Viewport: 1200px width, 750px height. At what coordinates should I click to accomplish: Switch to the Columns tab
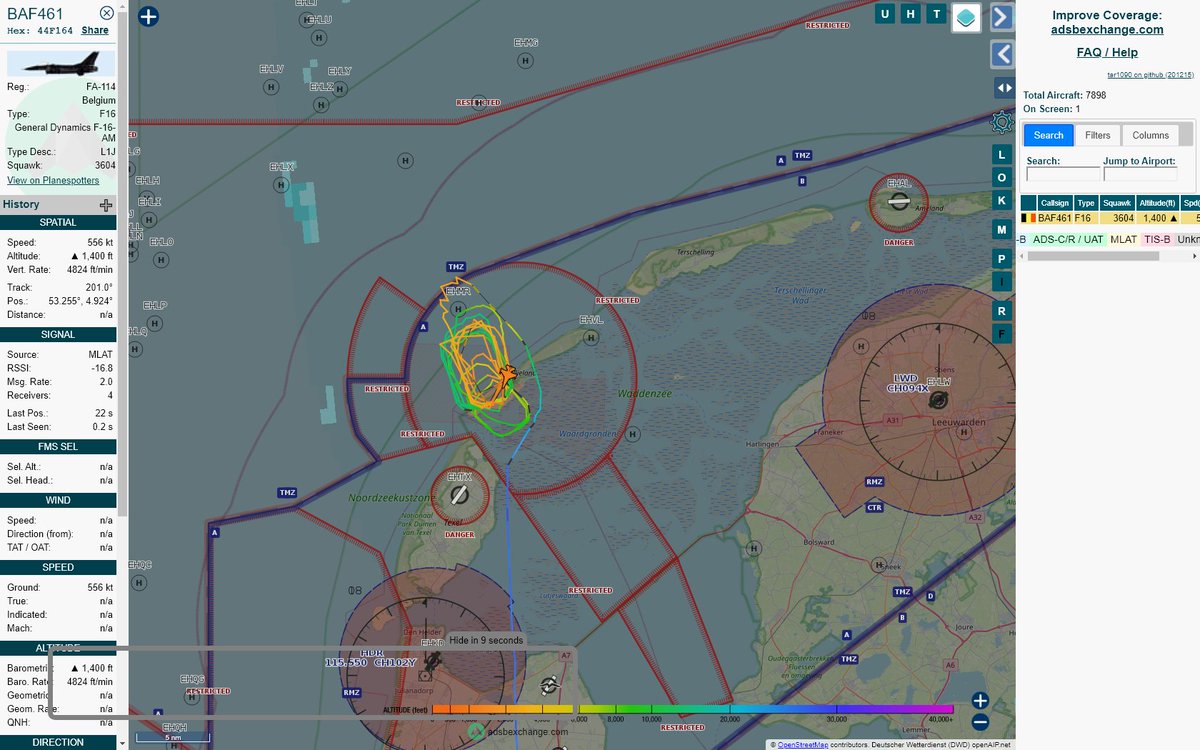pyautogui.click(x=1150, y=135)
